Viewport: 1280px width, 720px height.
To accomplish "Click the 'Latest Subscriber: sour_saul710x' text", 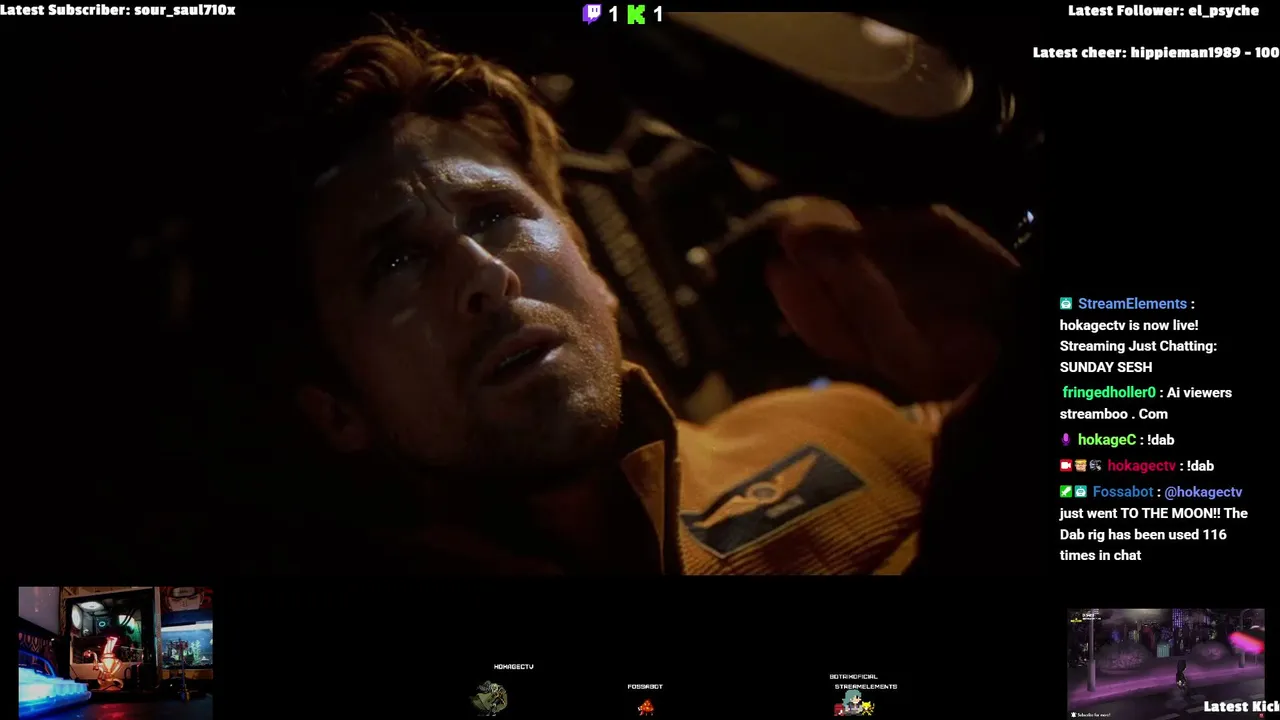I will point(118,10).
